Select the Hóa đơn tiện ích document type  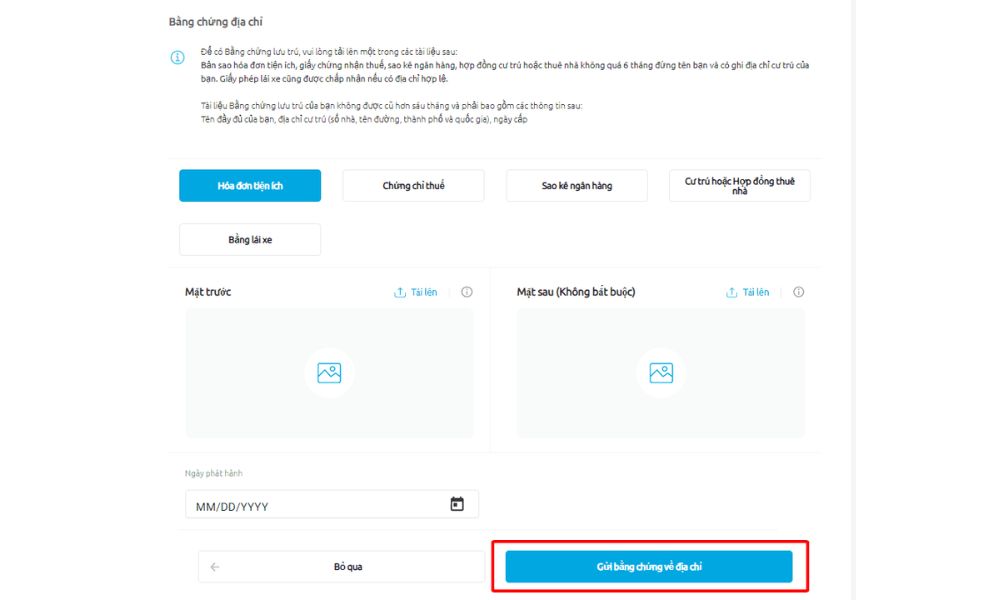pyautogui.click(x=250, y=186)
